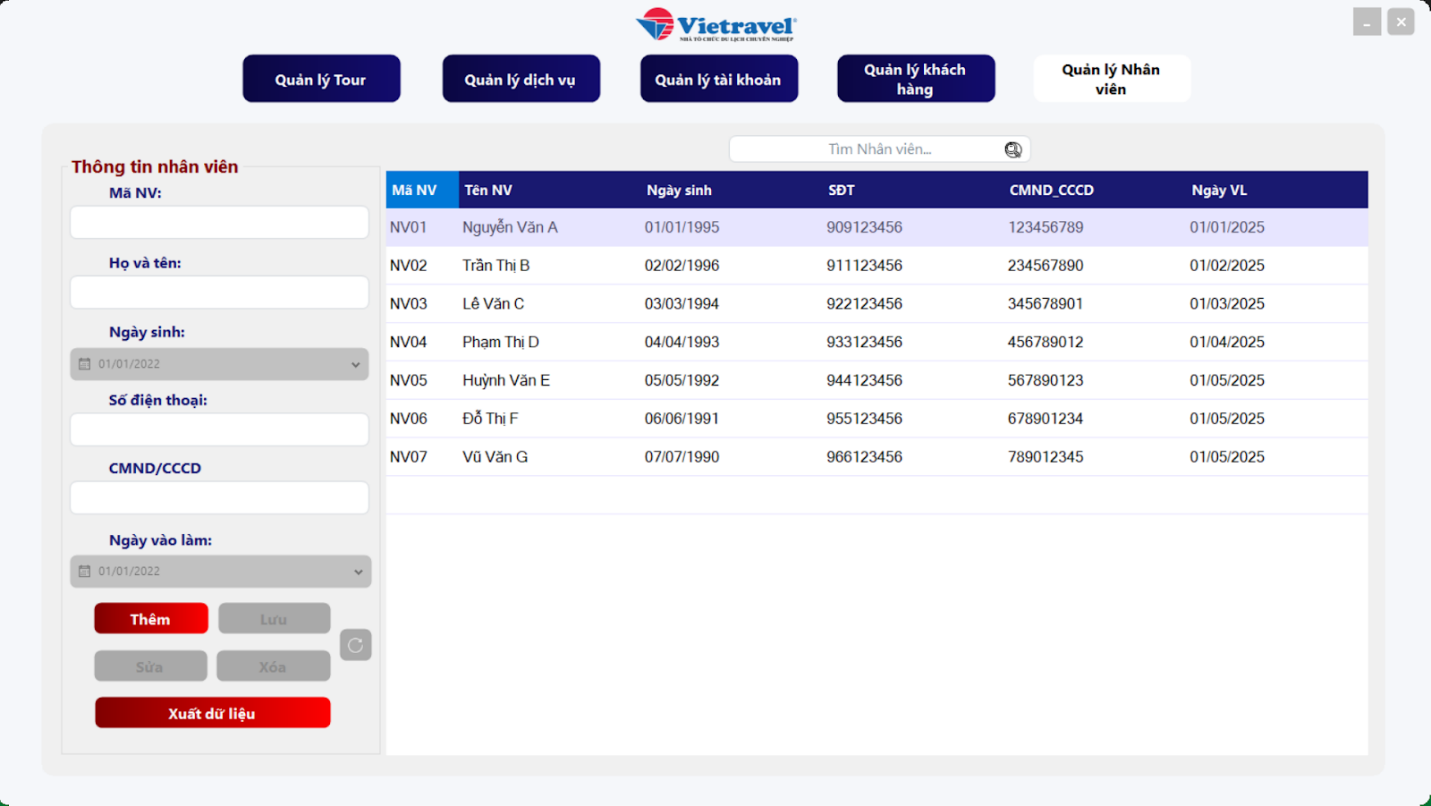The image size is (1431, 806).
Task: Click the Ngày sinh column header
Action: [732, 190]
